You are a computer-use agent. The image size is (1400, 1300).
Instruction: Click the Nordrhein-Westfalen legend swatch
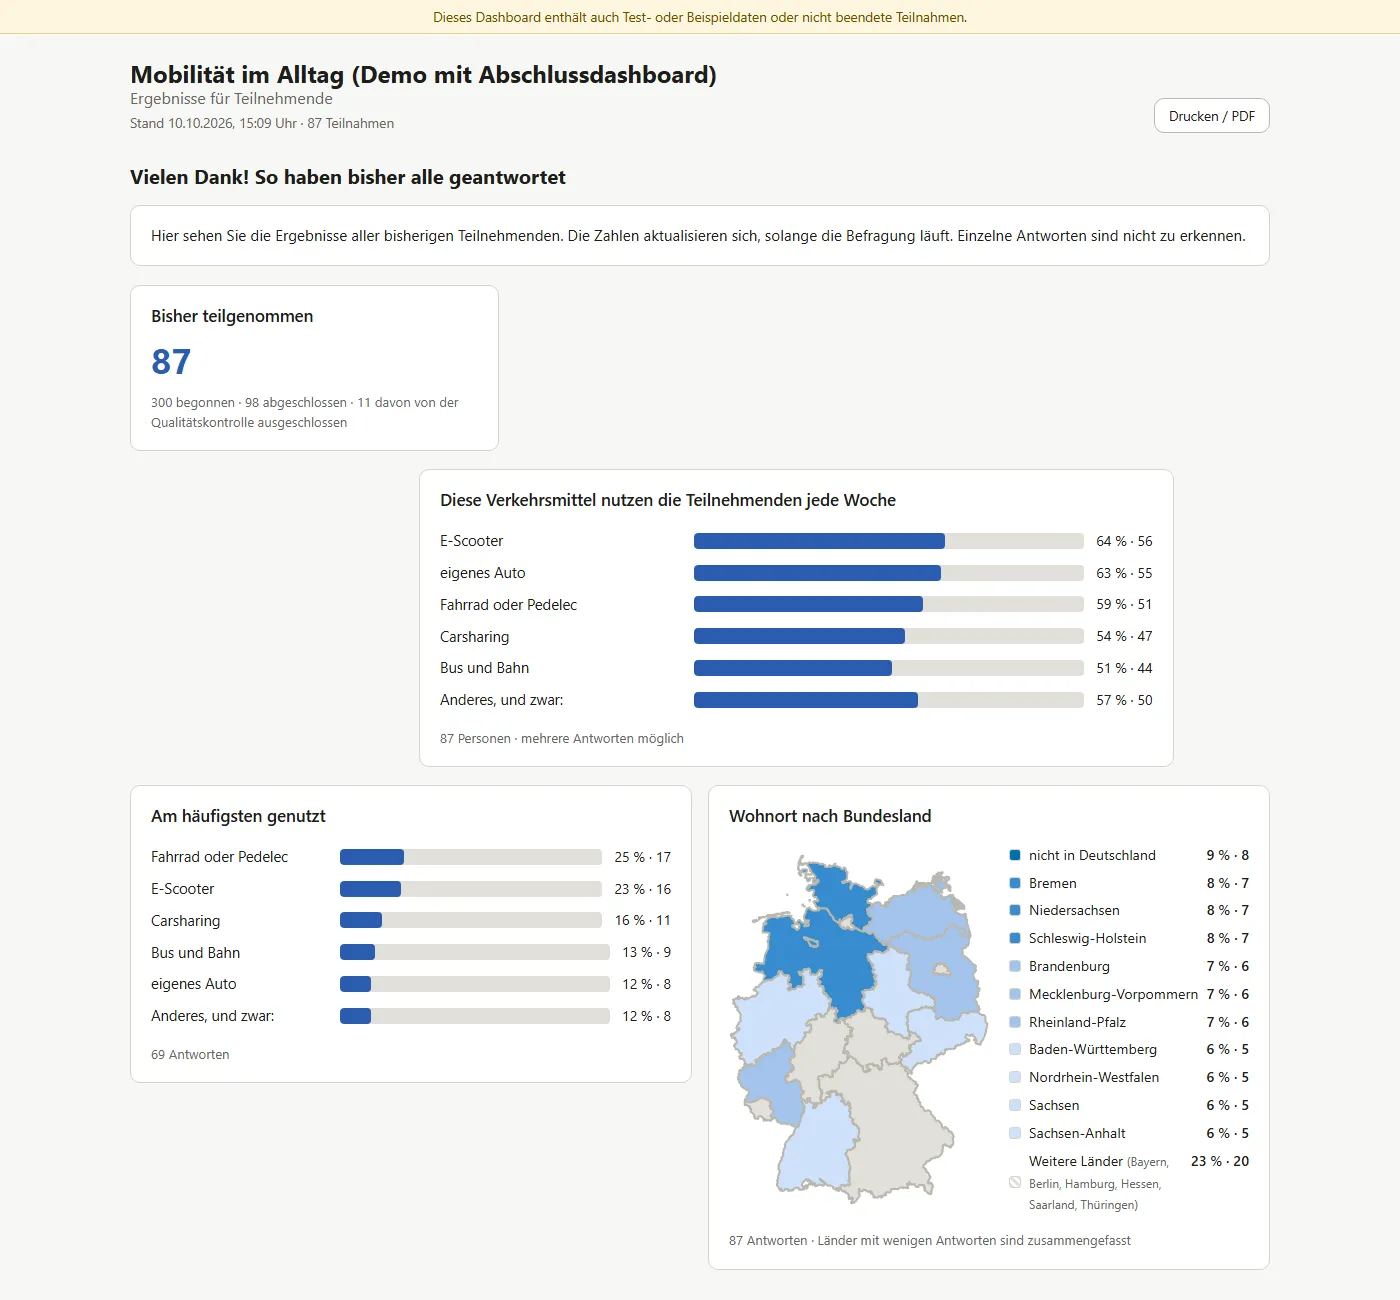pyautogui.click(x=1015, y=1077)
